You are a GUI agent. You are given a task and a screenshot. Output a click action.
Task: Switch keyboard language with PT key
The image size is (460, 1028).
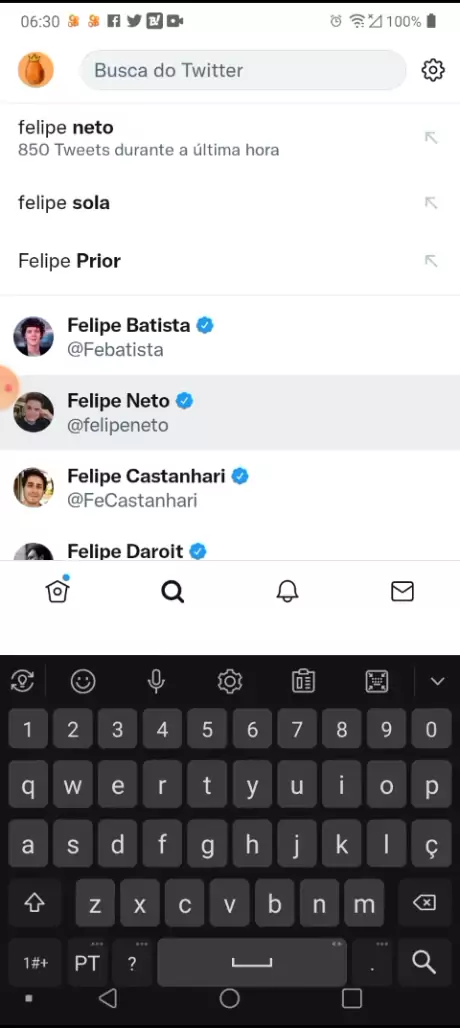[86, 962]
